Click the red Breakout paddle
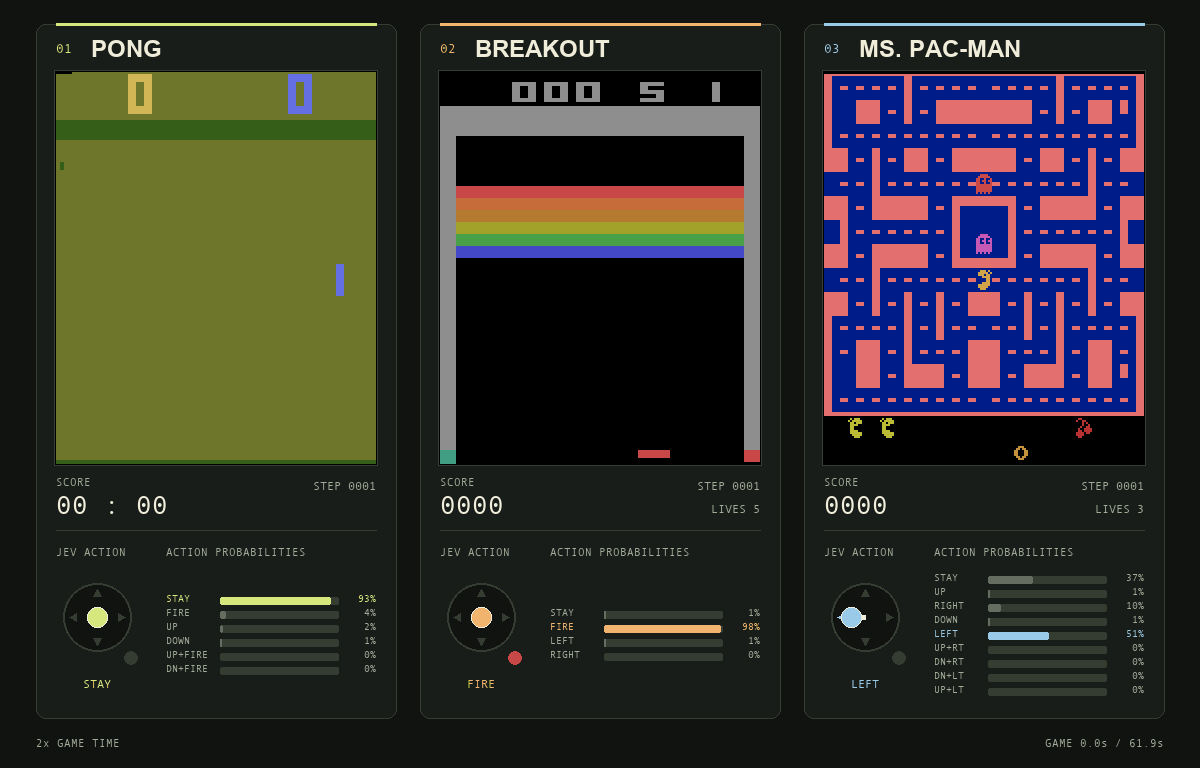1200x768 pixels. click(654, 454)
